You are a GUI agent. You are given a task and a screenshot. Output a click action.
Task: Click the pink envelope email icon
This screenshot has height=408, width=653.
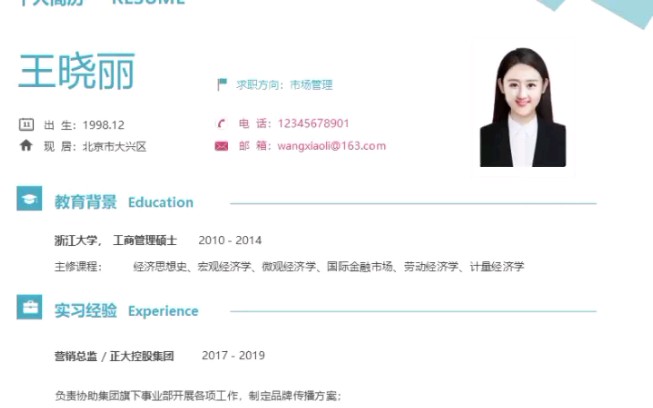(x=221, y=146)
